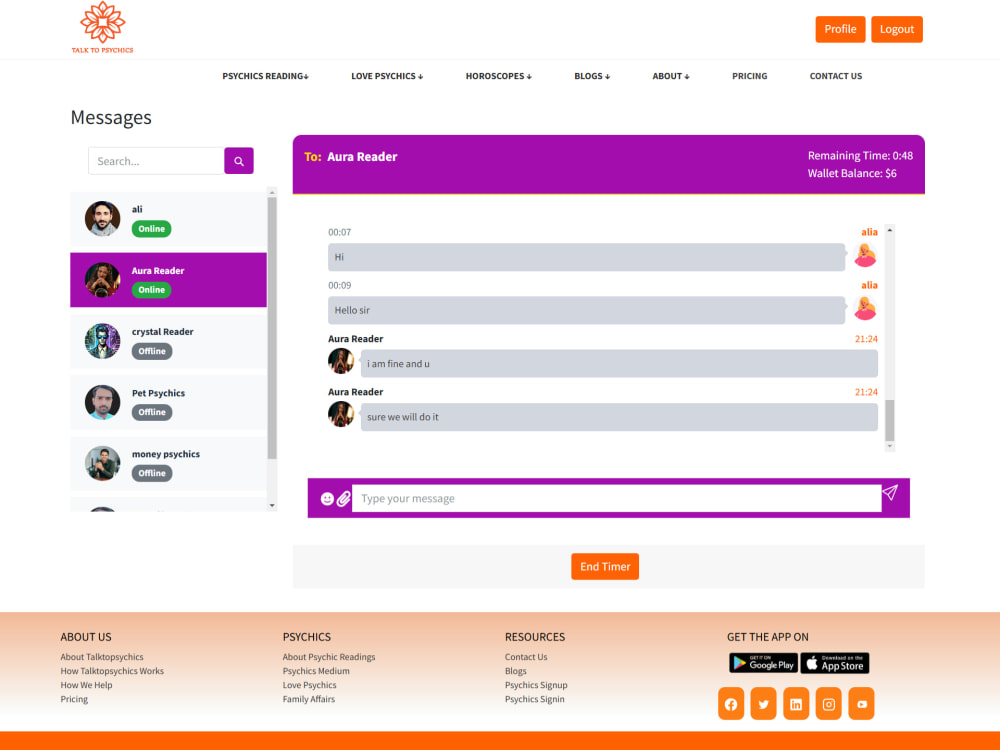Click the magnifier search button
Viewport: 1000px width, 750px height.
tap(239, 161)
